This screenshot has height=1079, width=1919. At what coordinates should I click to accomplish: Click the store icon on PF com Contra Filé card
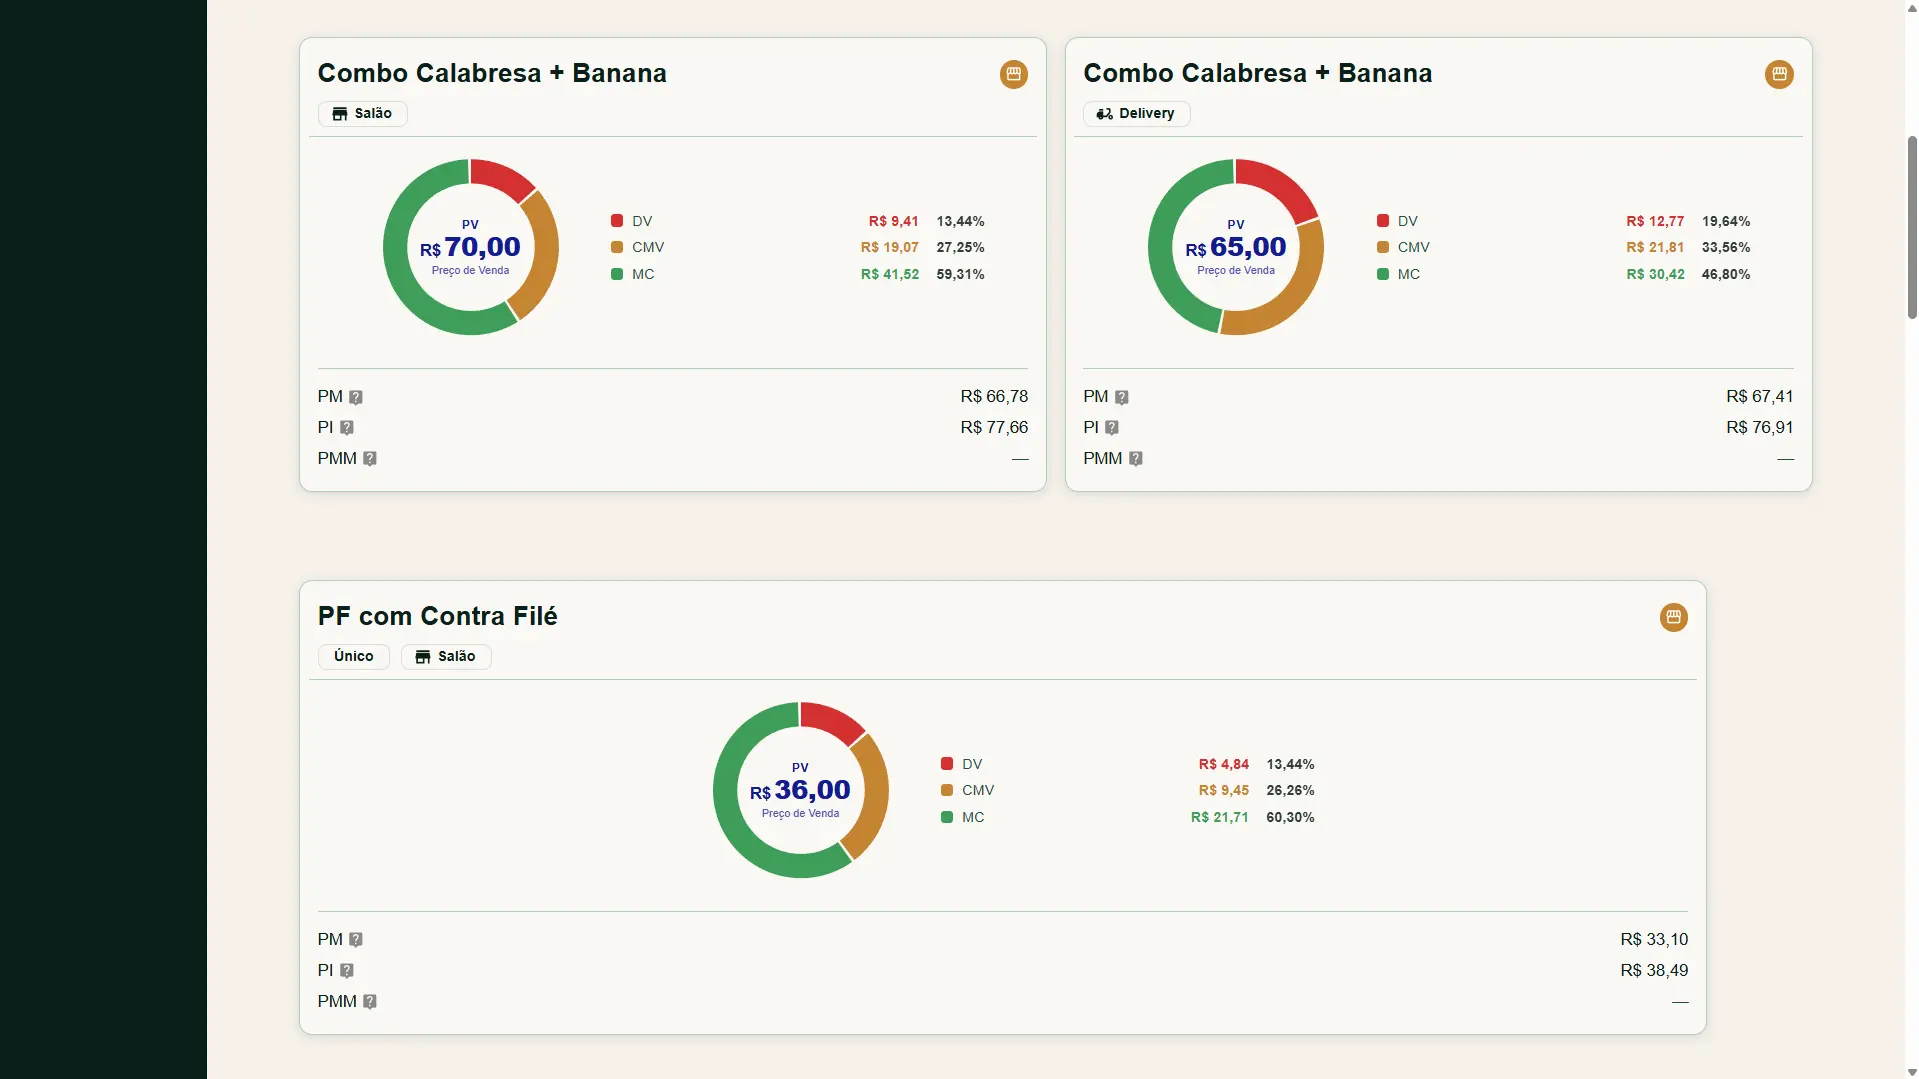point(1673,617)
